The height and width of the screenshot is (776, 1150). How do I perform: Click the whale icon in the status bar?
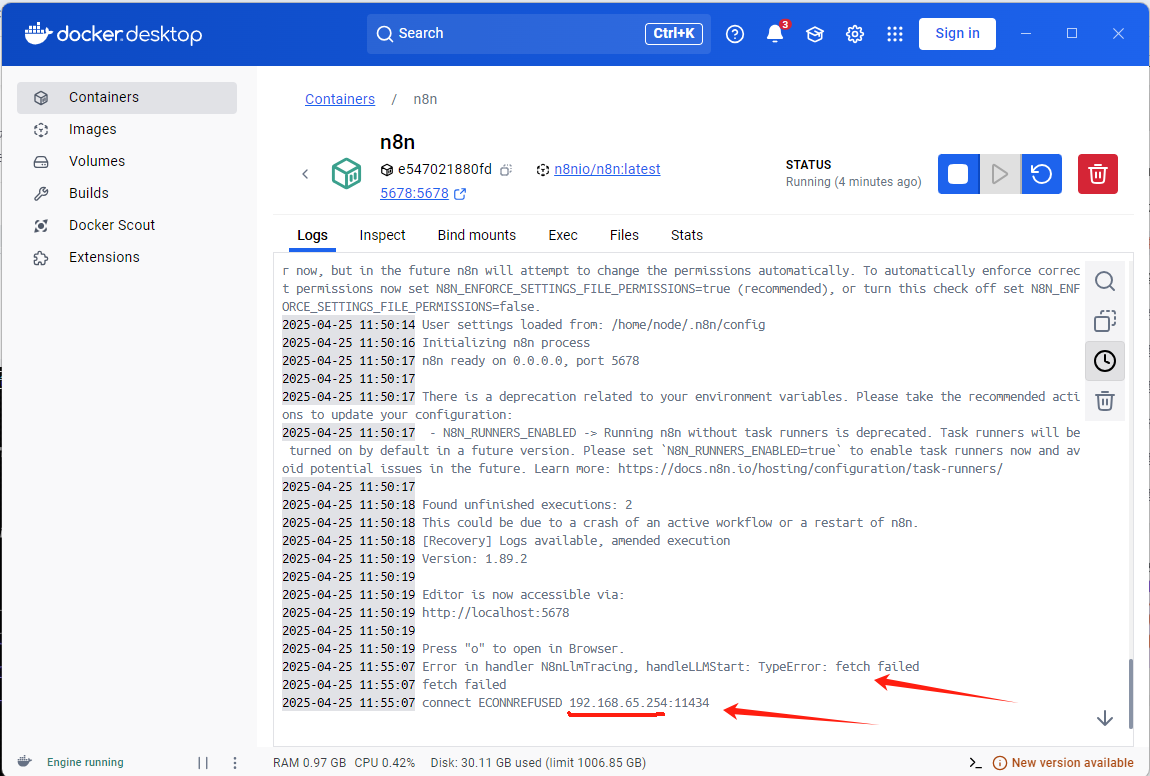pyautogui.click(x=24, y=761)
